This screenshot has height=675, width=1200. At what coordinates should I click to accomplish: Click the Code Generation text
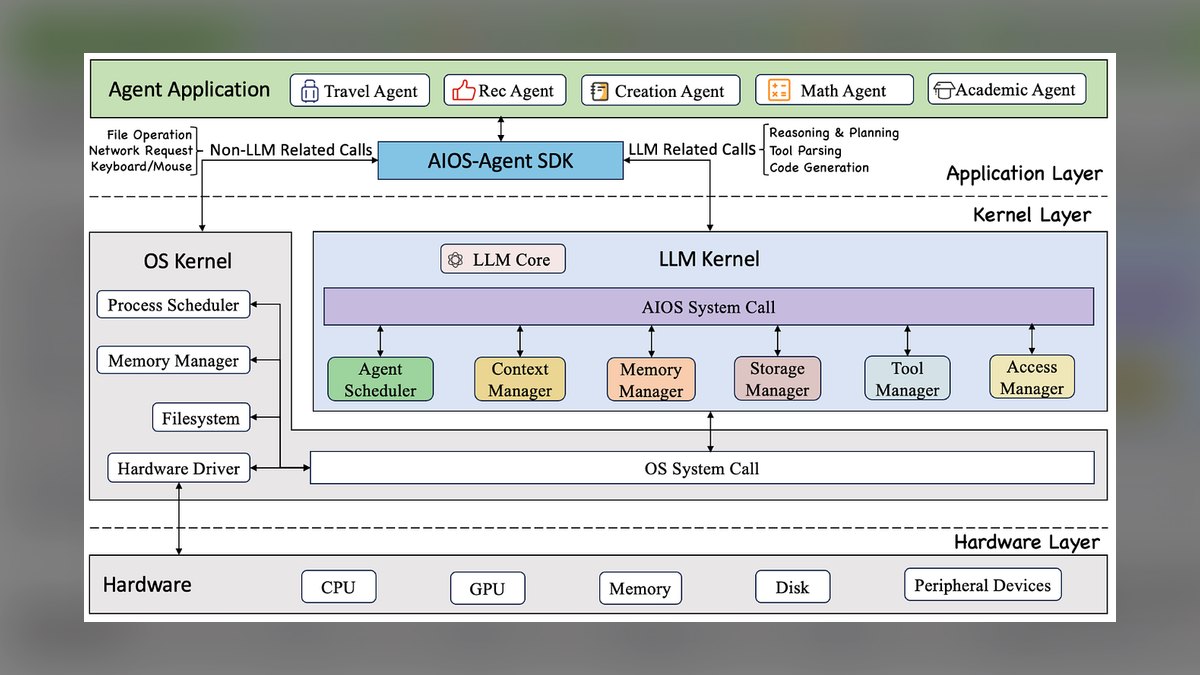819,168
